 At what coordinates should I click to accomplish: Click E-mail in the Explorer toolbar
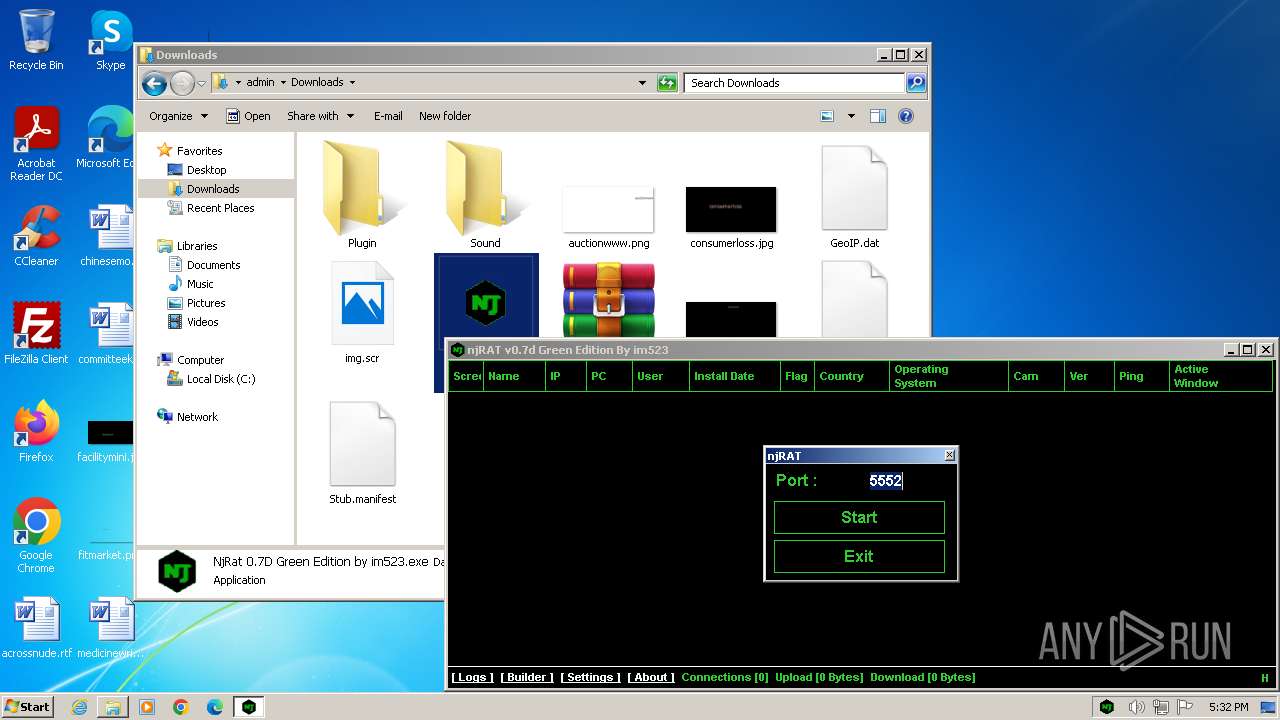coord(388,116)
